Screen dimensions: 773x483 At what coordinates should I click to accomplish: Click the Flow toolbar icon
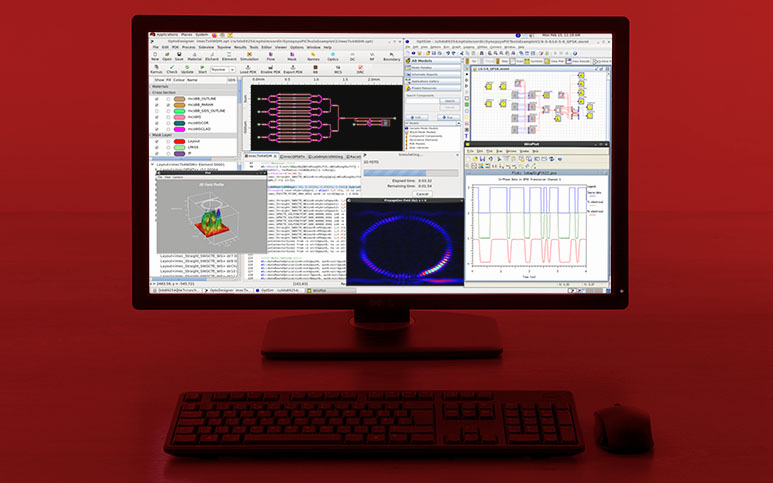pos(270,57)
